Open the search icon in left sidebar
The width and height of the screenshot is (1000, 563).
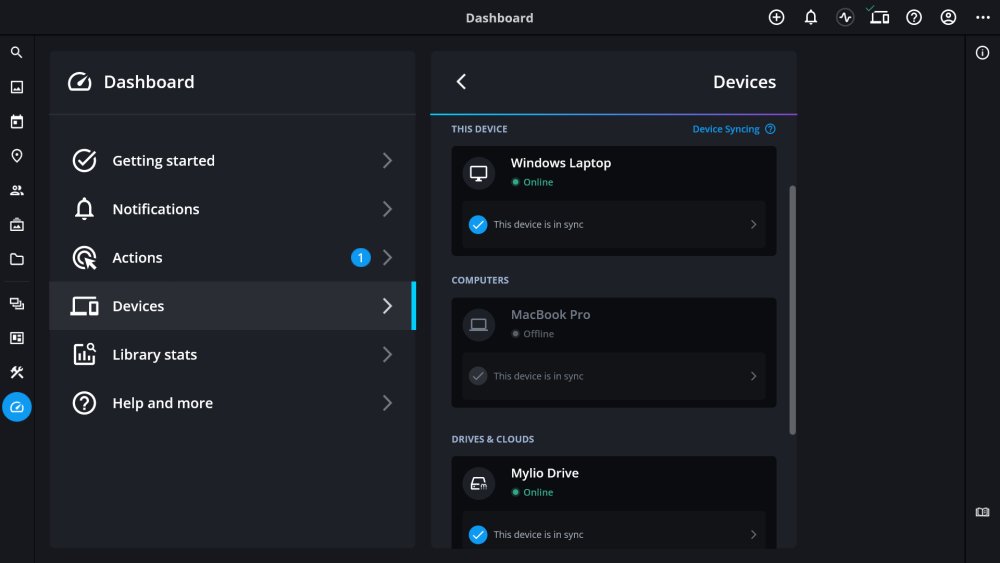(x=16, y=52)
